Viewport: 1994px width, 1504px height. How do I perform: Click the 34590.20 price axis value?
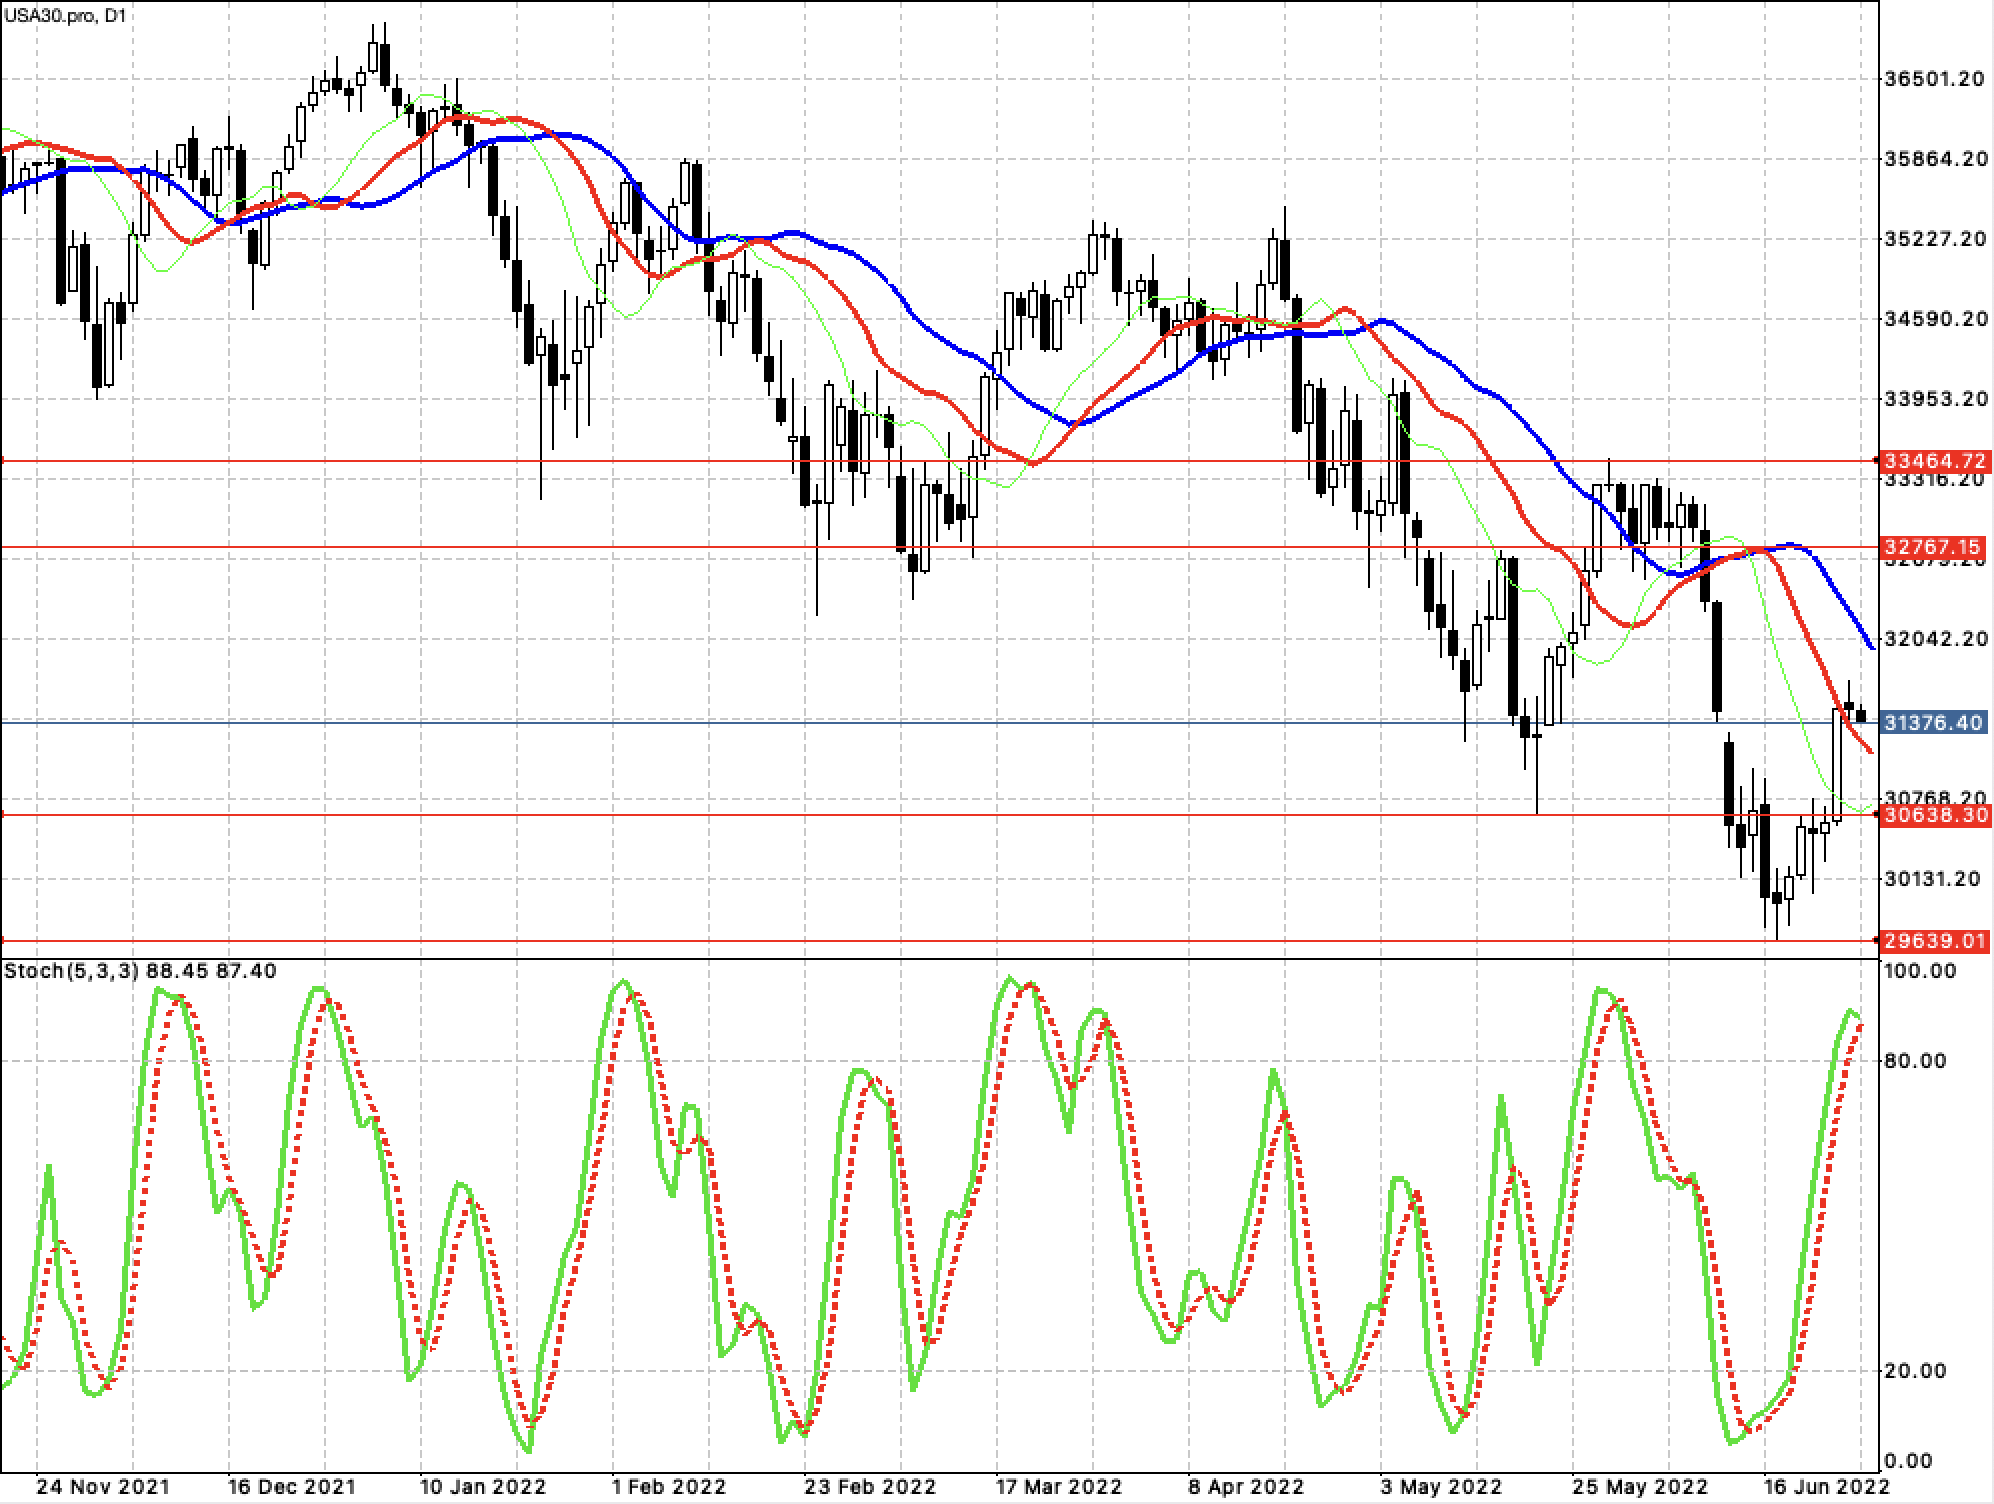pyautogui.click(x=1934, y=319)
